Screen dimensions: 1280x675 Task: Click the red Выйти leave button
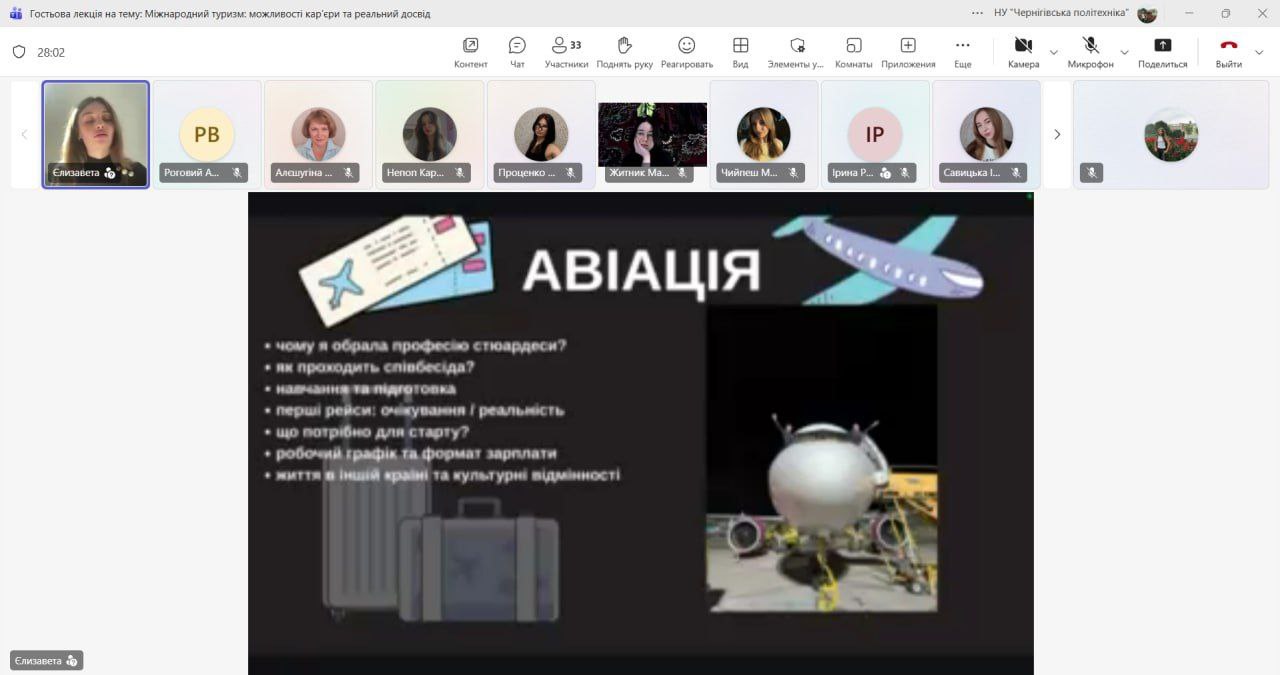point(1228,52)
